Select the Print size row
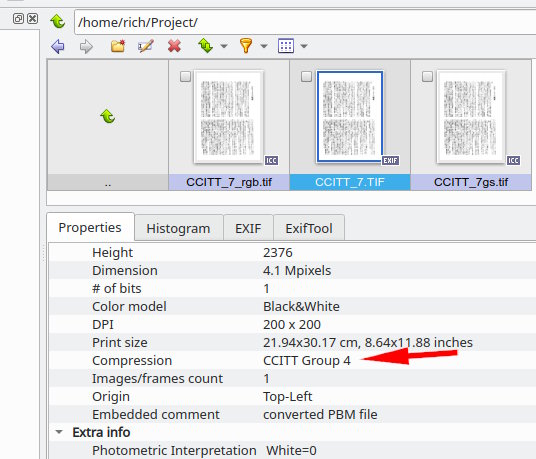The image size is (536, 459). pos(293,342)
